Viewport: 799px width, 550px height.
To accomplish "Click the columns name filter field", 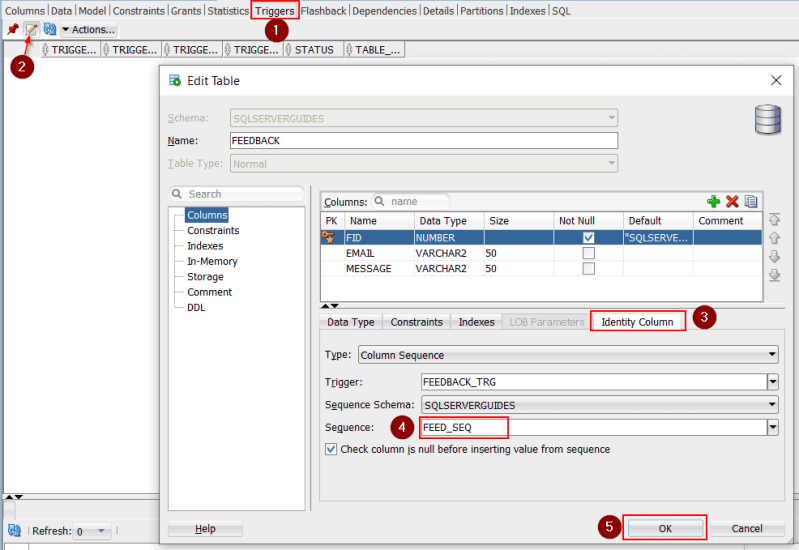I will click(x=411, y=201).
